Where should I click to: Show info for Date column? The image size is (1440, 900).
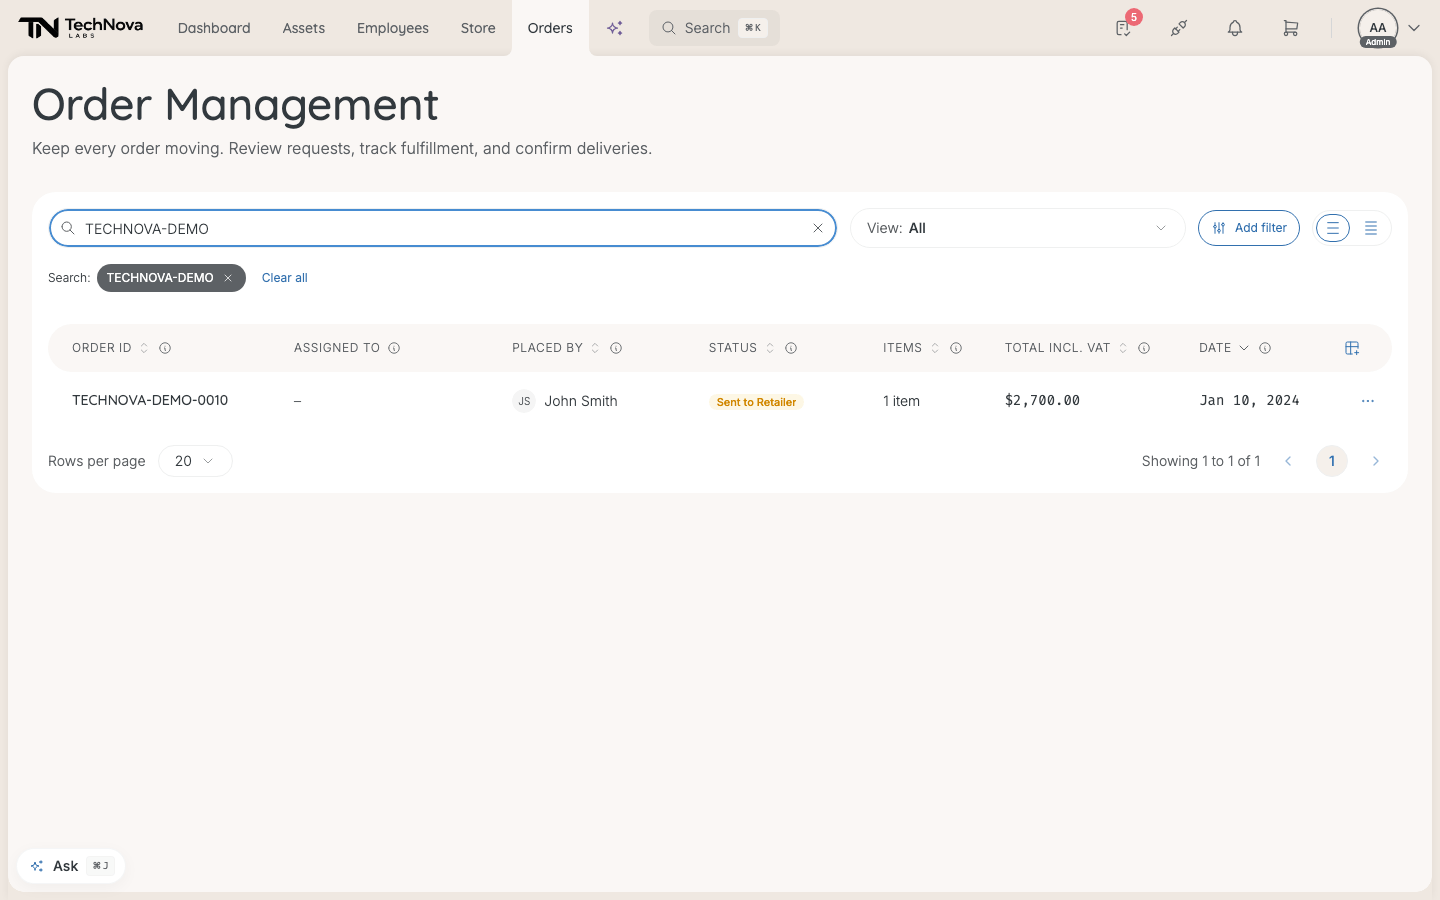(x=1265, y=348)
